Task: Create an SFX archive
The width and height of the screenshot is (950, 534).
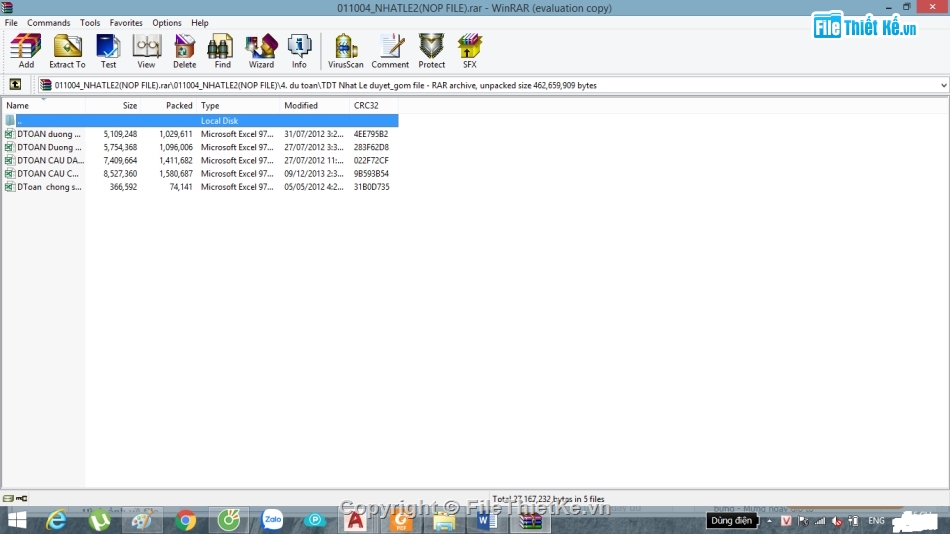Action: click(x=470, y=51)
